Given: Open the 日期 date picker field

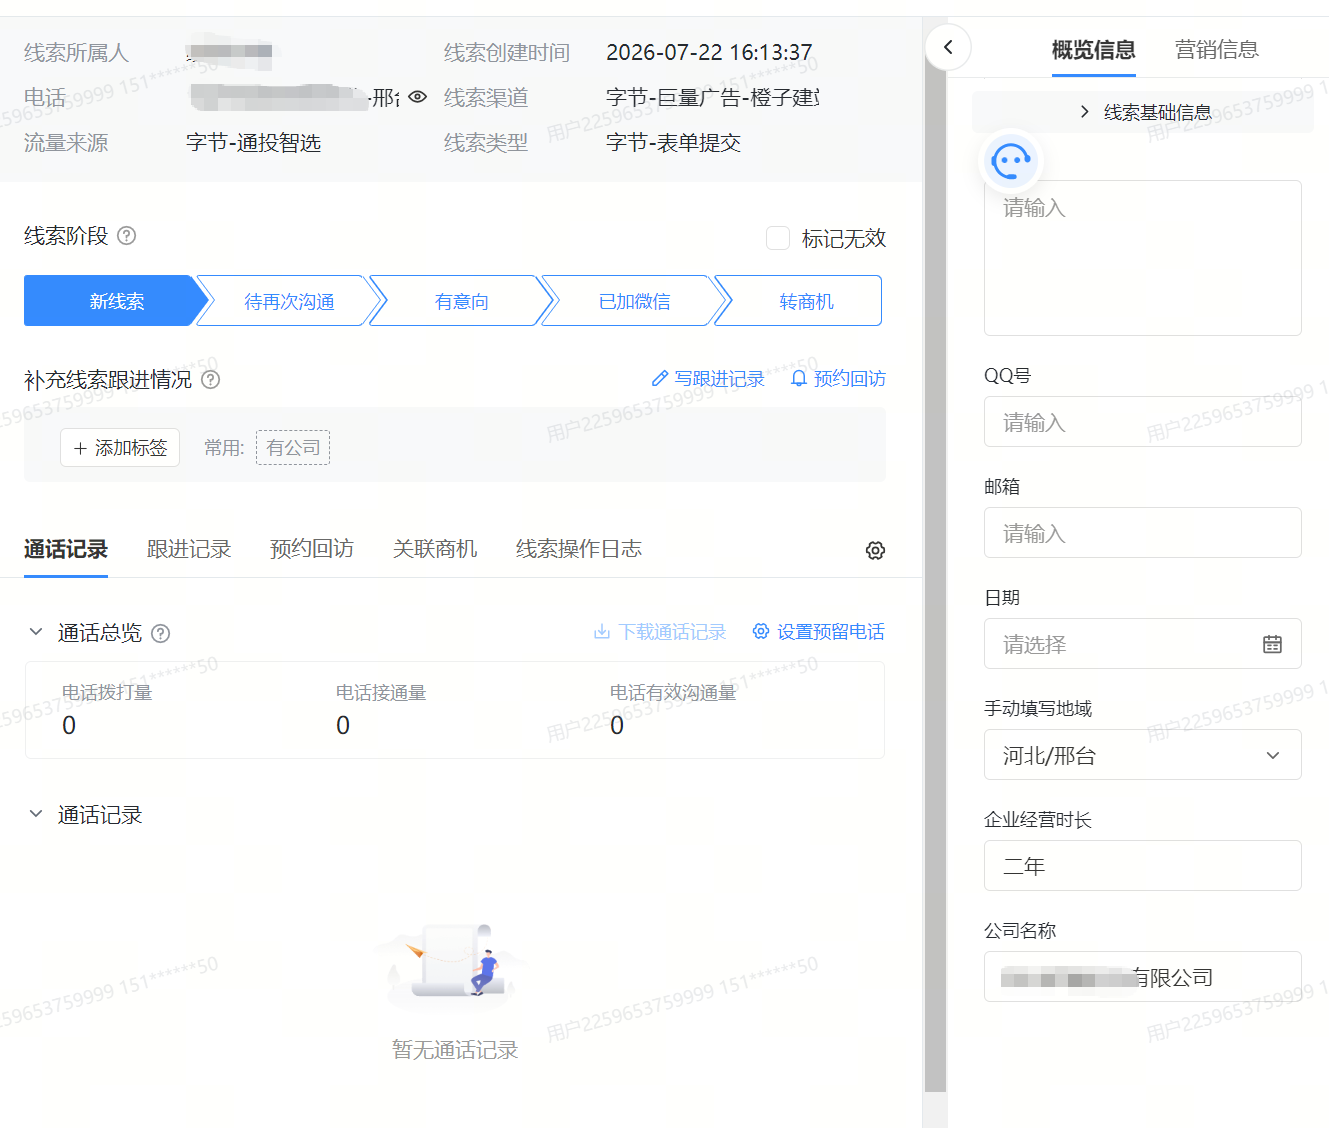Looking at the screenshot, I should (x=1143, y=644).
